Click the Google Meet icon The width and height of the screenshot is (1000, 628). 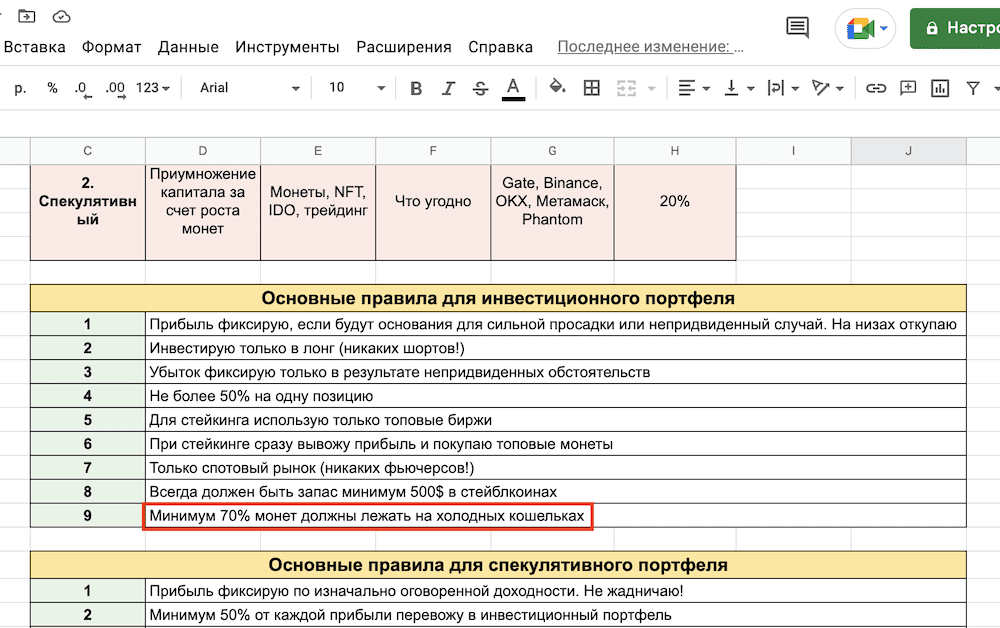click(x=860, y=29)
